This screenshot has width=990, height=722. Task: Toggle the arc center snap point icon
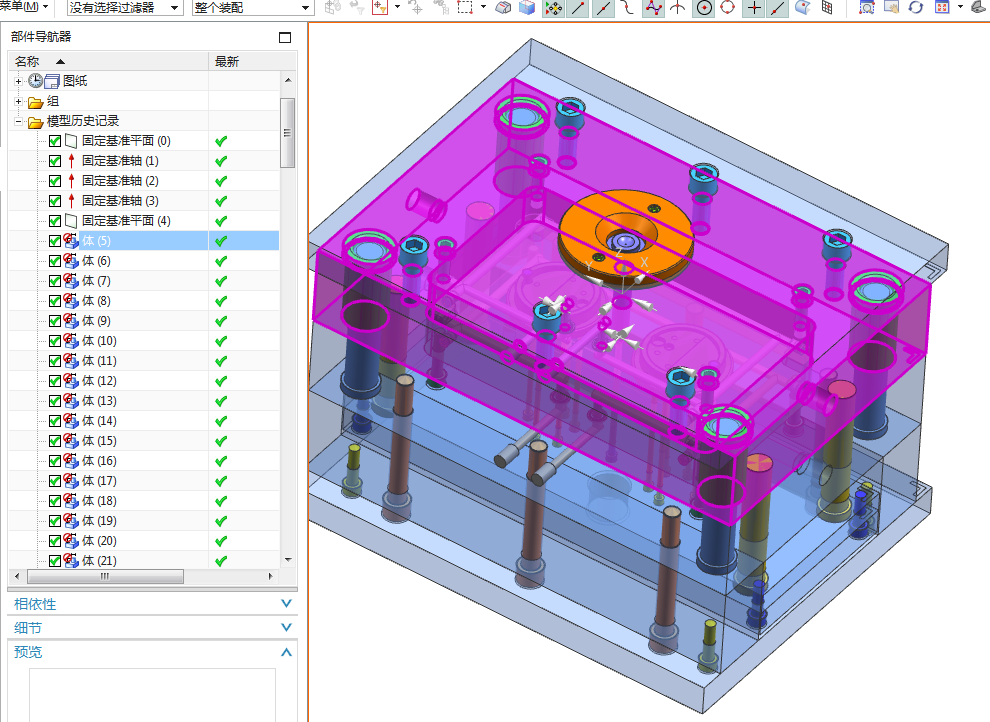coord(703,8)
